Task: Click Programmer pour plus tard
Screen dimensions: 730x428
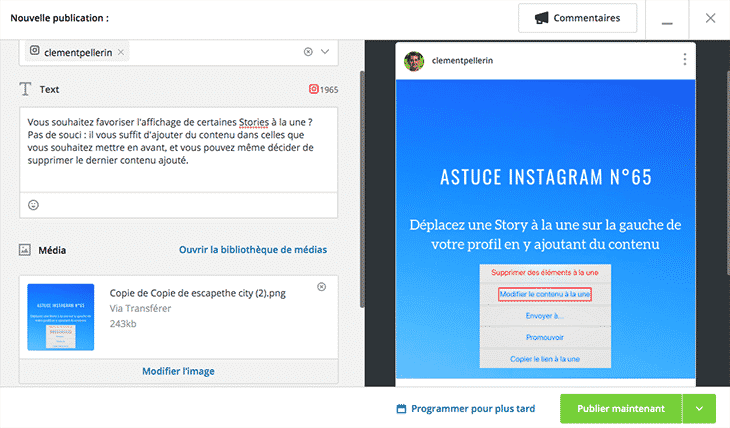Action: (x=469, y=409)
